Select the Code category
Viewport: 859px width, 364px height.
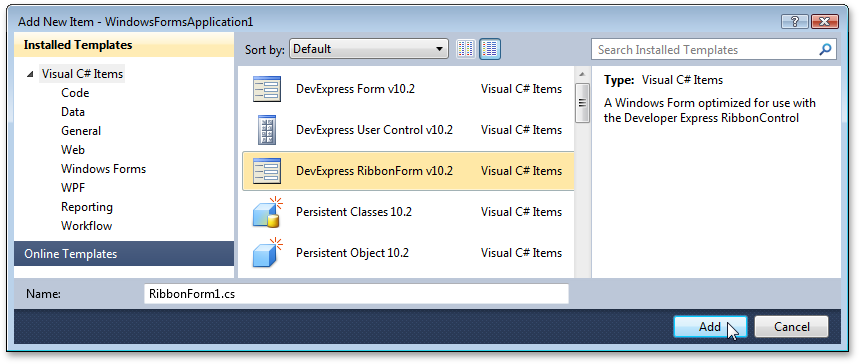tap(75, 93)
